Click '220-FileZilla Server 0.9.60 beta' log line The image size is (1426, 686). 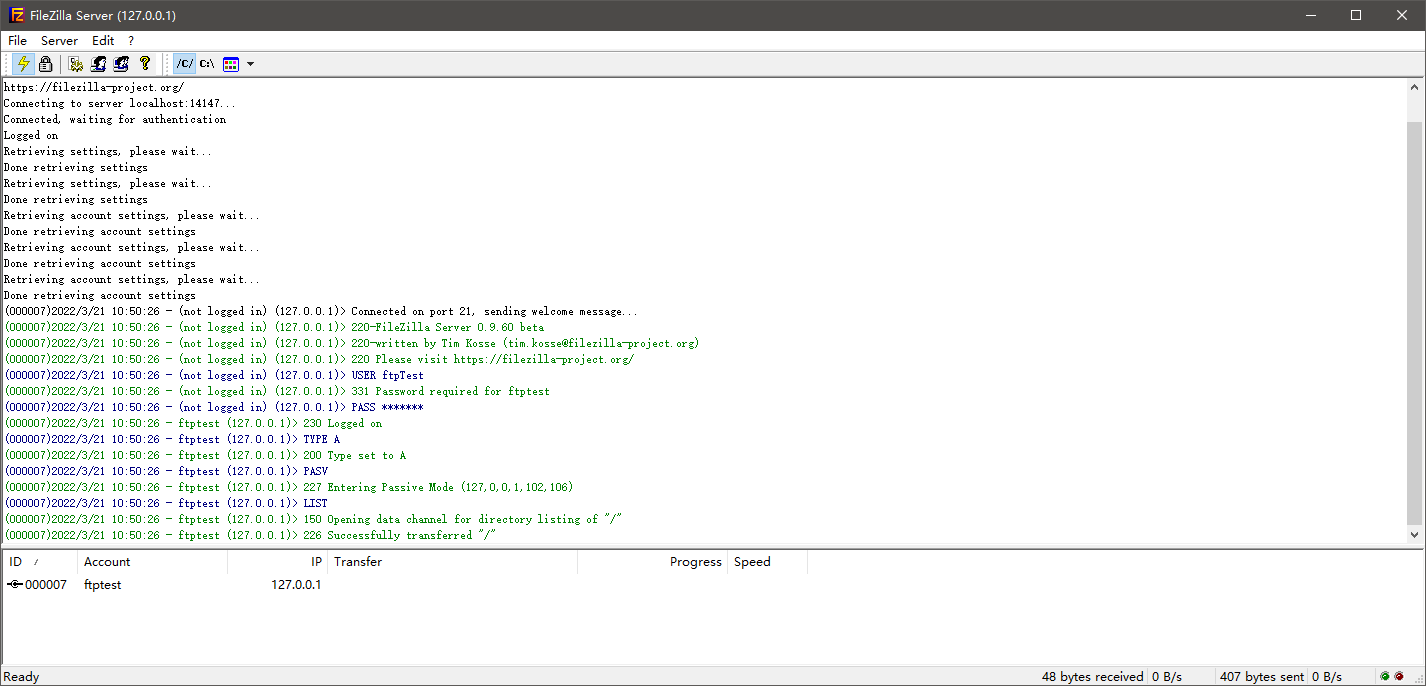[x=274, y=327]
